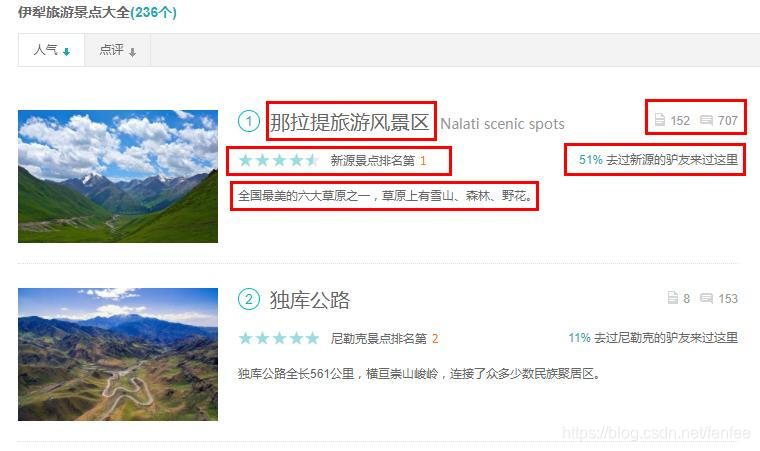
Task: Click 尼勒克景点排名第 2 ranking text
Action: (384, 338)
